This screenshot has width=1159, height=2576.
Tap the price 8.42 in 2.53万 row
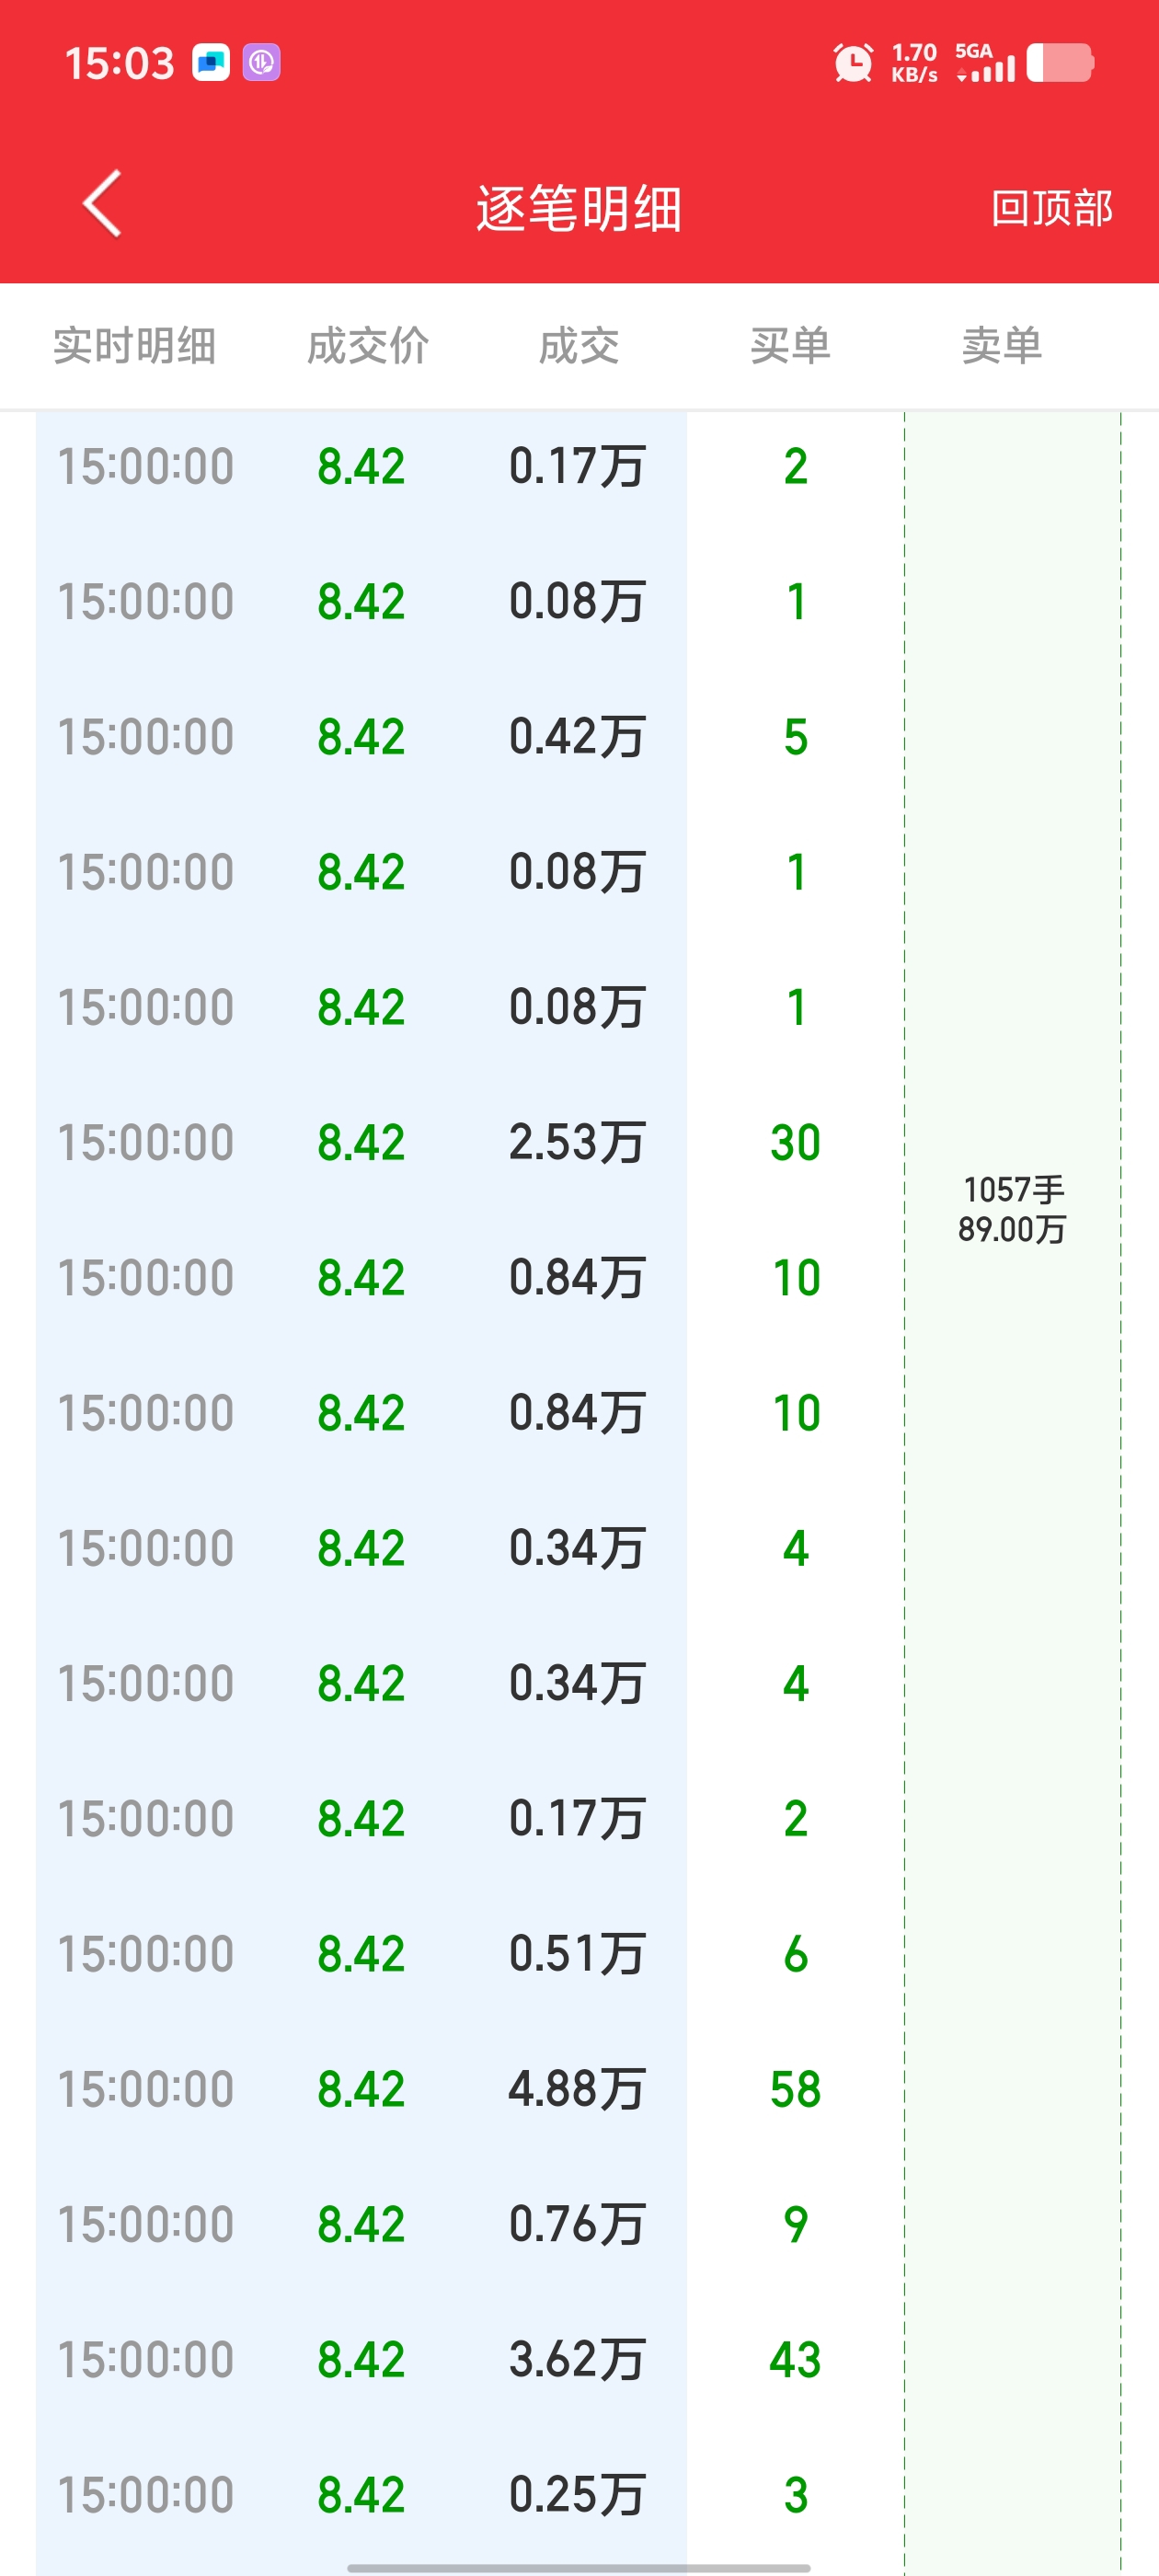(361, 1143)
